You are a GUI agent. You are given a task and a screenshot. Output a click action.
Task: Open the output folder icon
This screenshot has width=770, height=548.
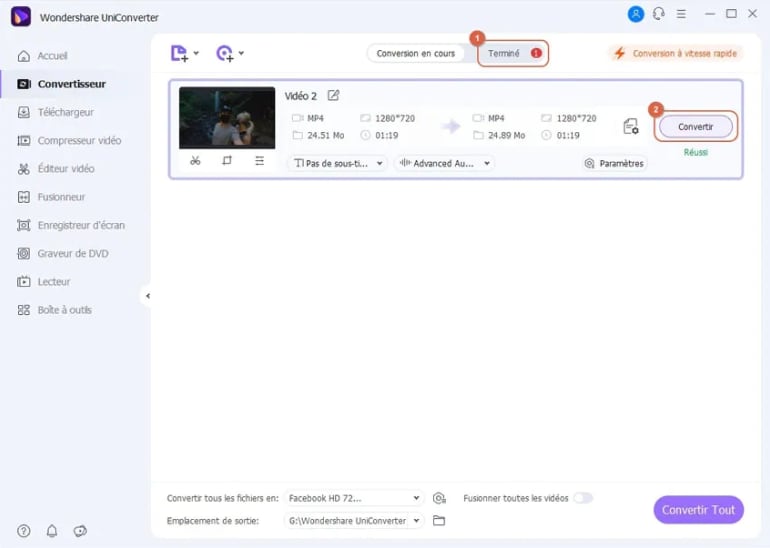pos(439,521)
